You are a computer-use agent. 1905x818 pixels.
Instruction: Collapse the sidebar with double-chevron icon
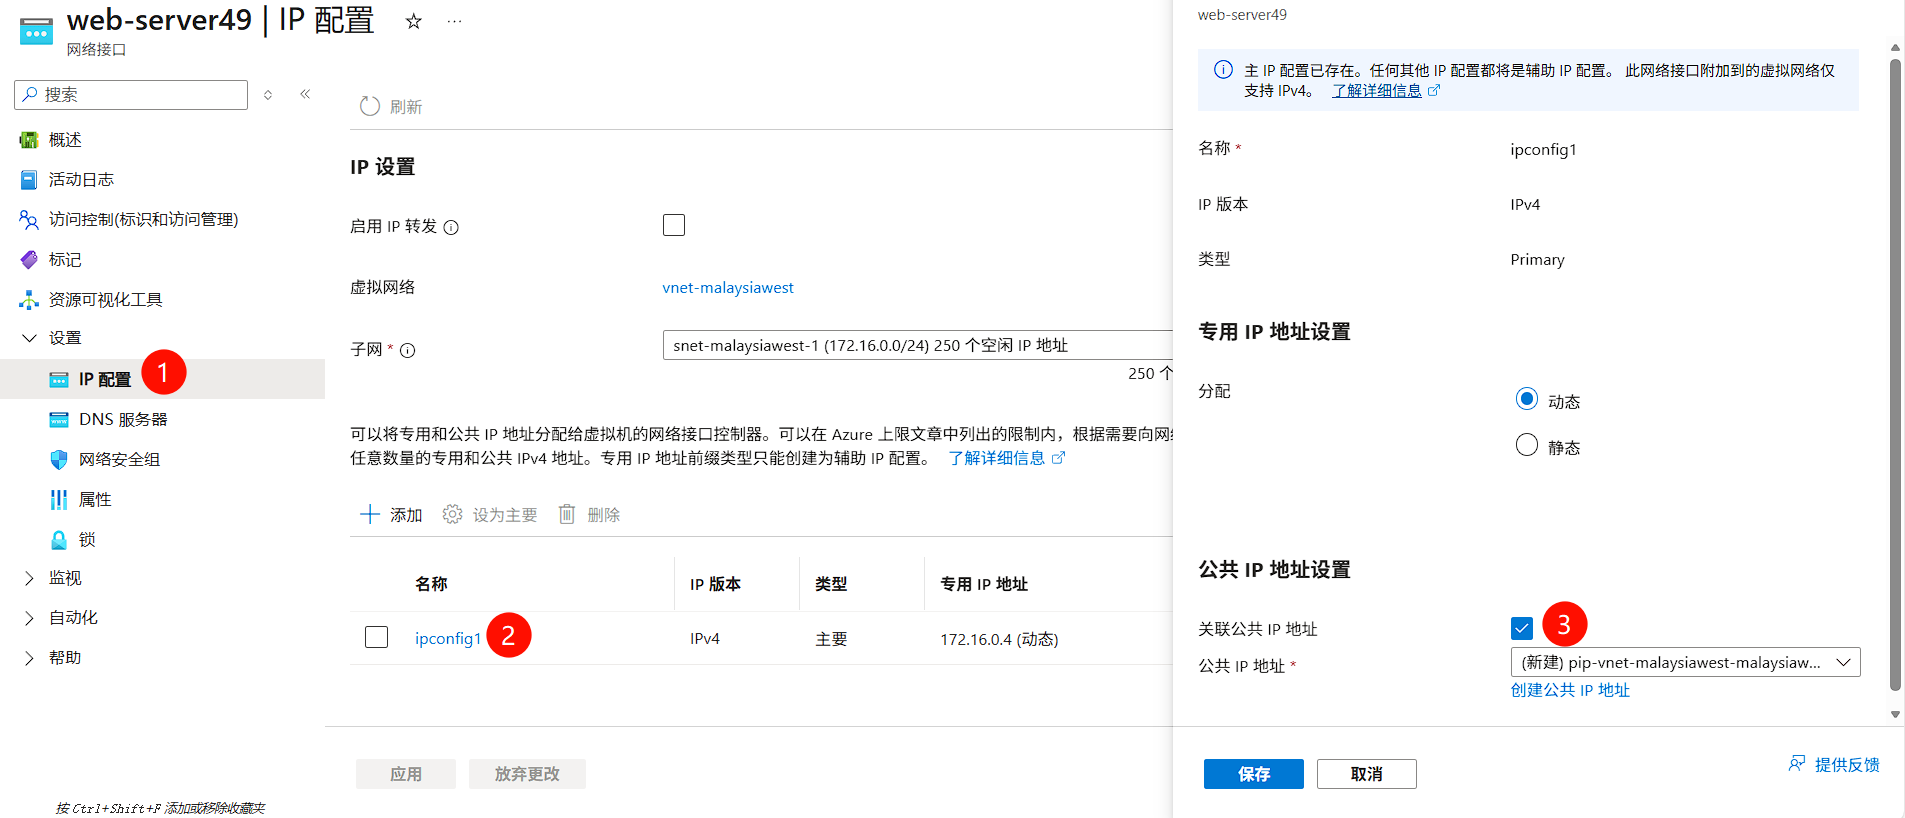(x=305, y=94)
